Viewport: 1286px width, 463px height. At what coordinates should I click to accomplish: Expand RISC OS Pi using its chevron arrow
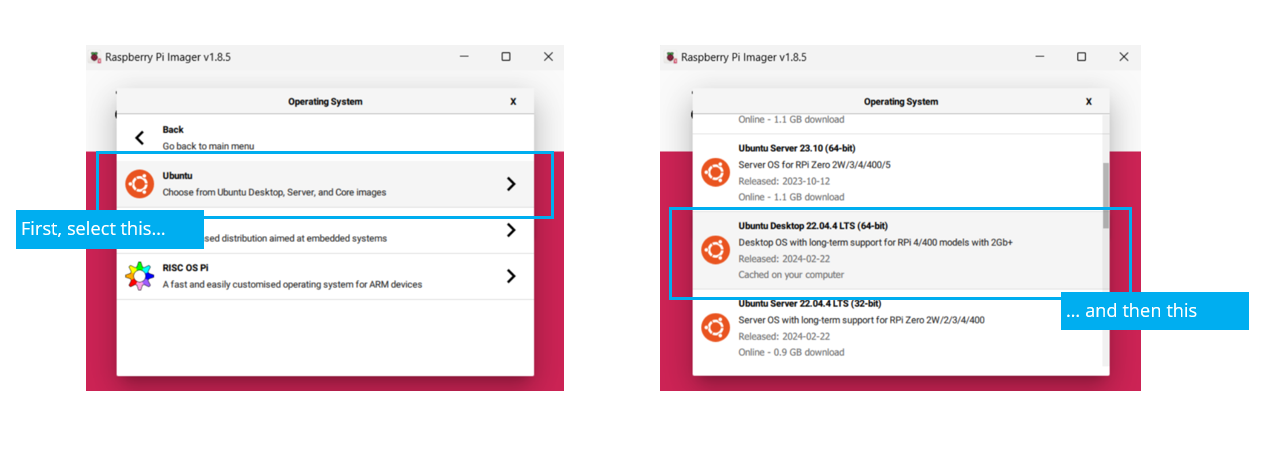tap(511, 276)
